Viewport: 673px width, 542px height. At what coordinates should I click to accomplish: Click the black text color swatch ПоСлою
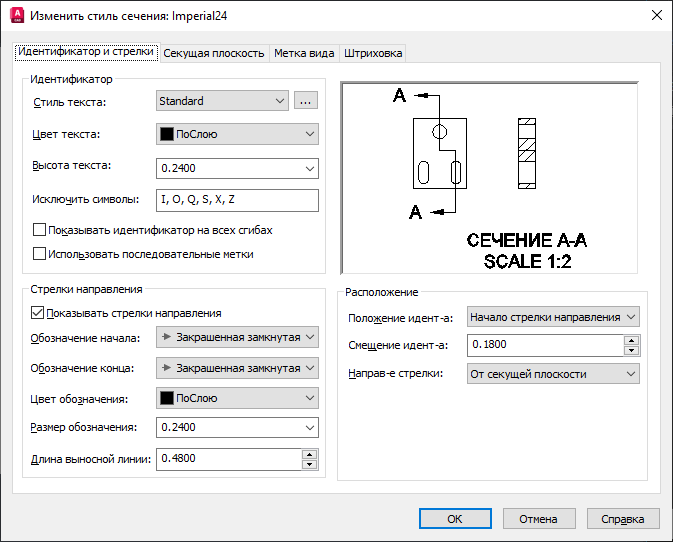click(x=167, y=134)
